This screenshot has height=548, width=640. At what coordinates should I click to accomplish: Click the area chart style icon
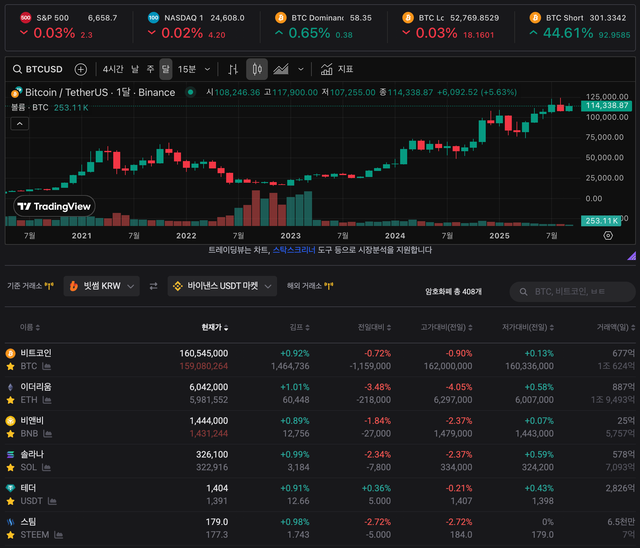coord(282,70)
